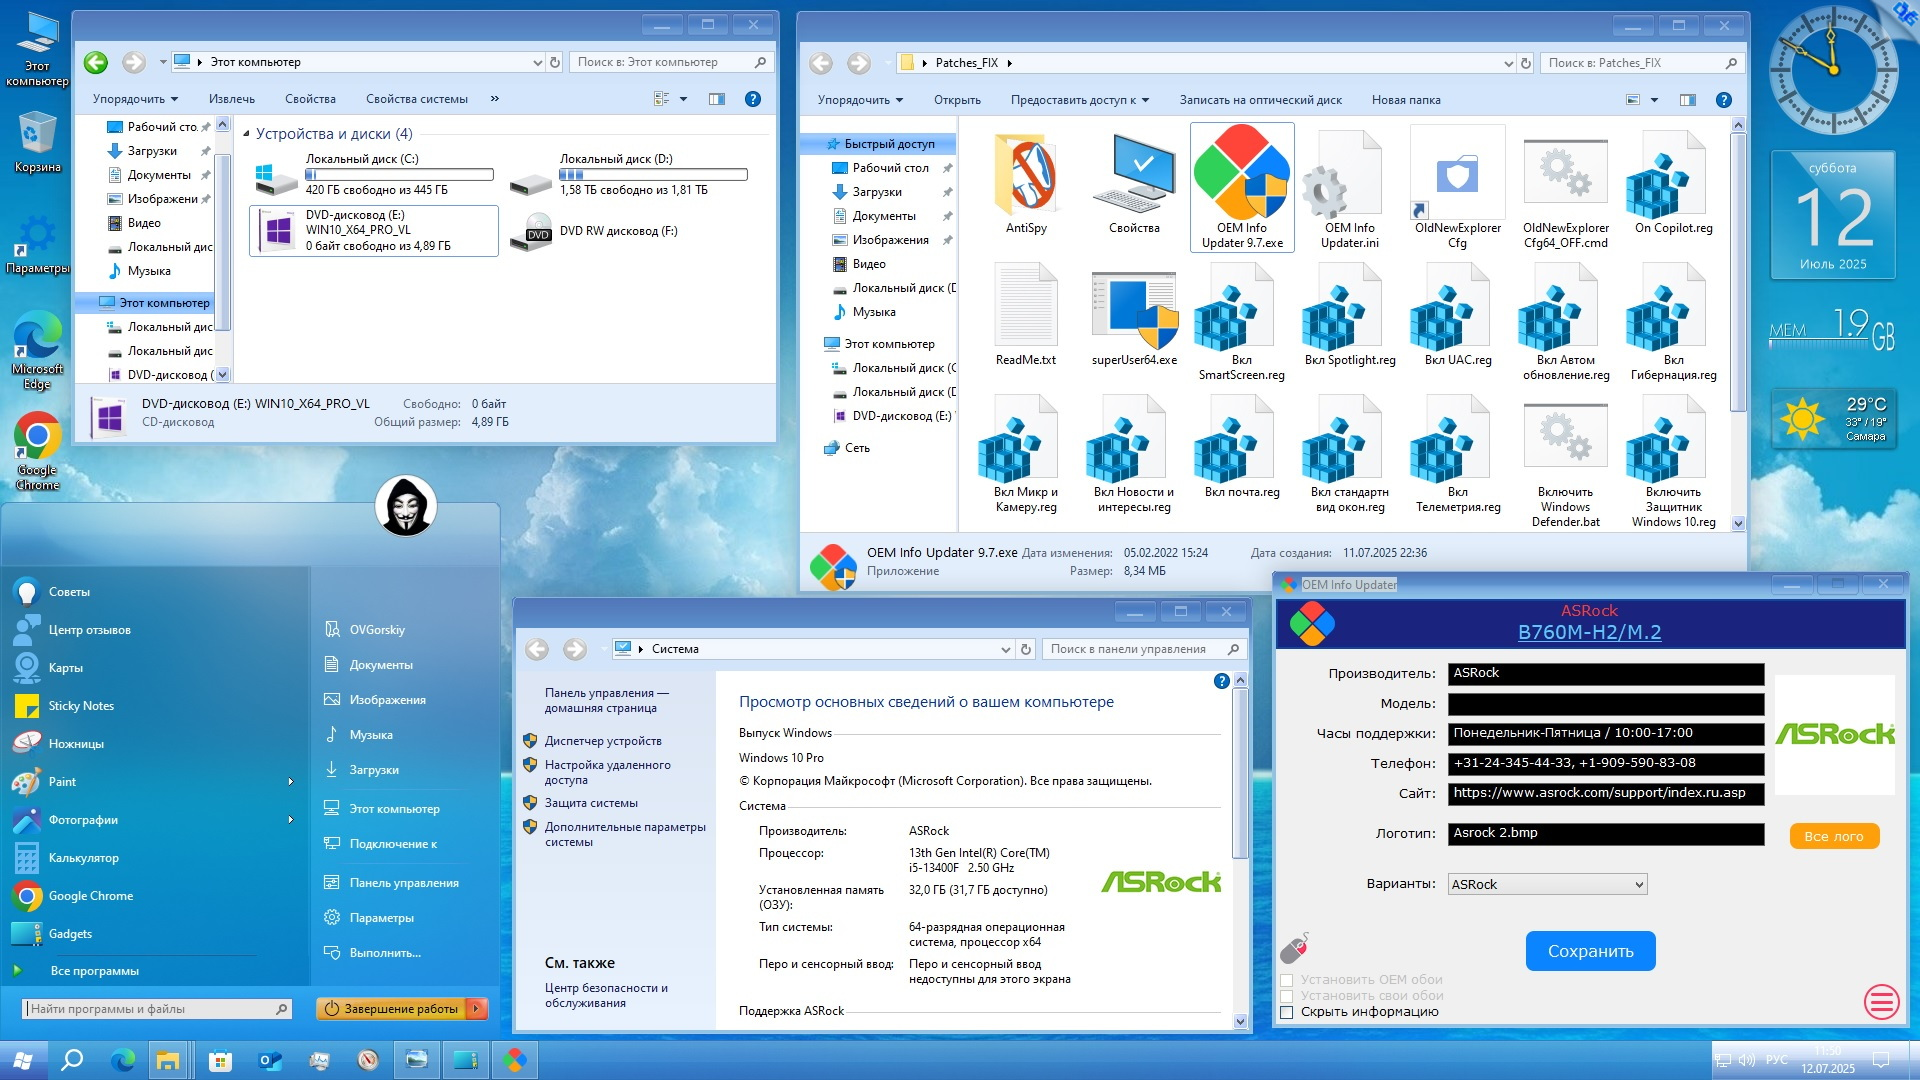Open the AntiSpy folder icon
This screenshot has height=1080, width=1920.
pos(1026,178)
